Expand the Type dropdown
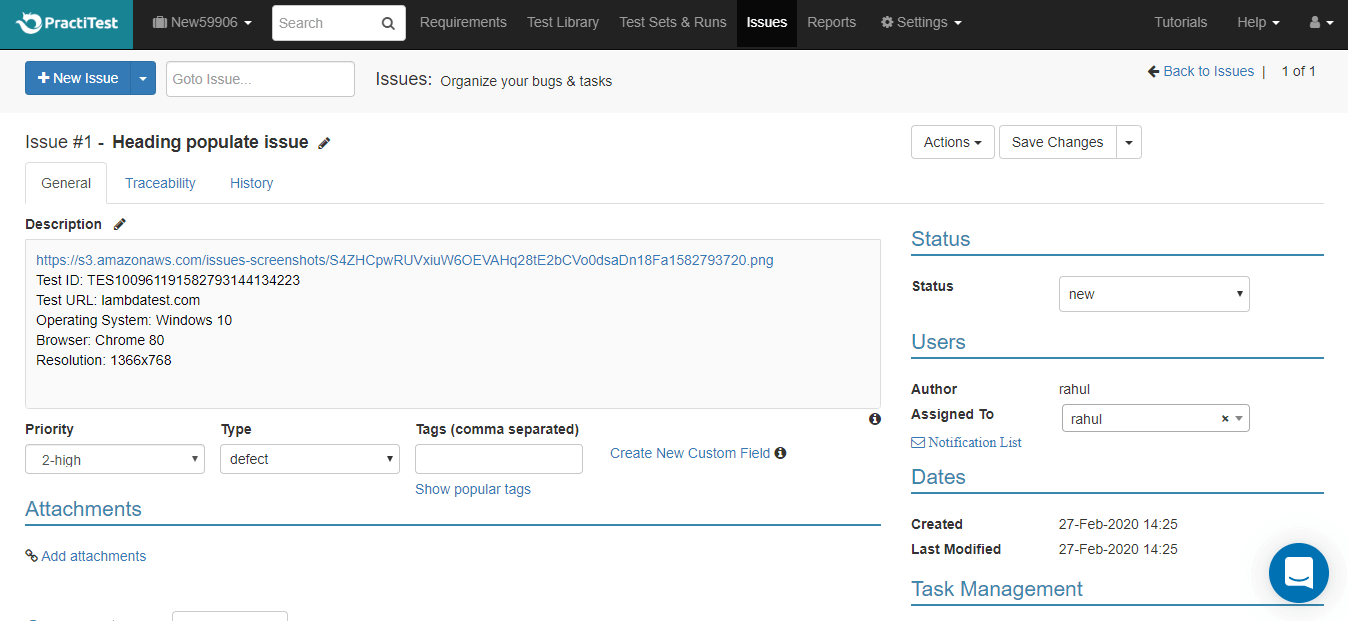Viewport: 1348px width, 621px height. (310, 459)
